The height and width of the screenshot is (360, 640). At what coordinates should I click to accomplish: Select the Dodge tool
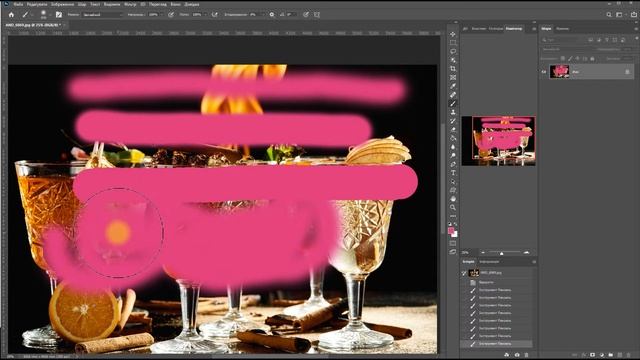[453, 156]
